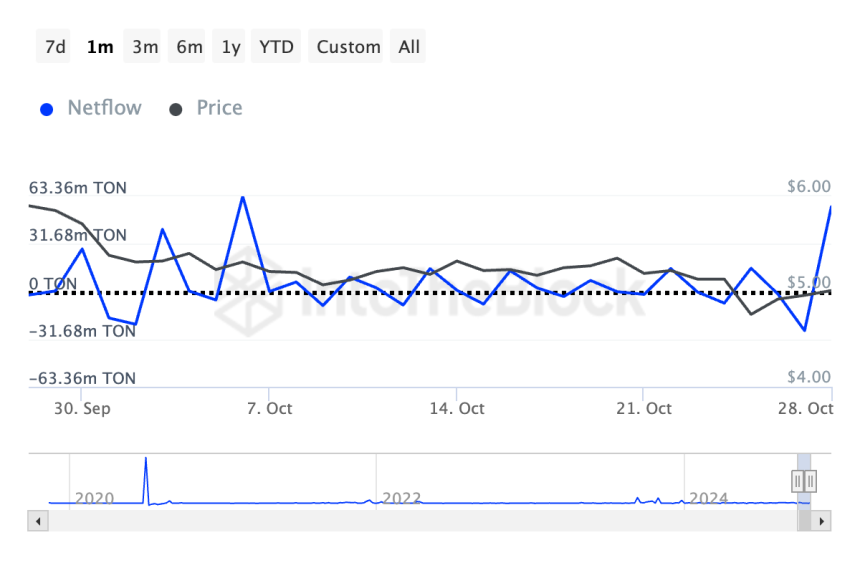Open the Custom date range picker
Viewport: 860px width, 573px height.
click(x=348, y=47)
